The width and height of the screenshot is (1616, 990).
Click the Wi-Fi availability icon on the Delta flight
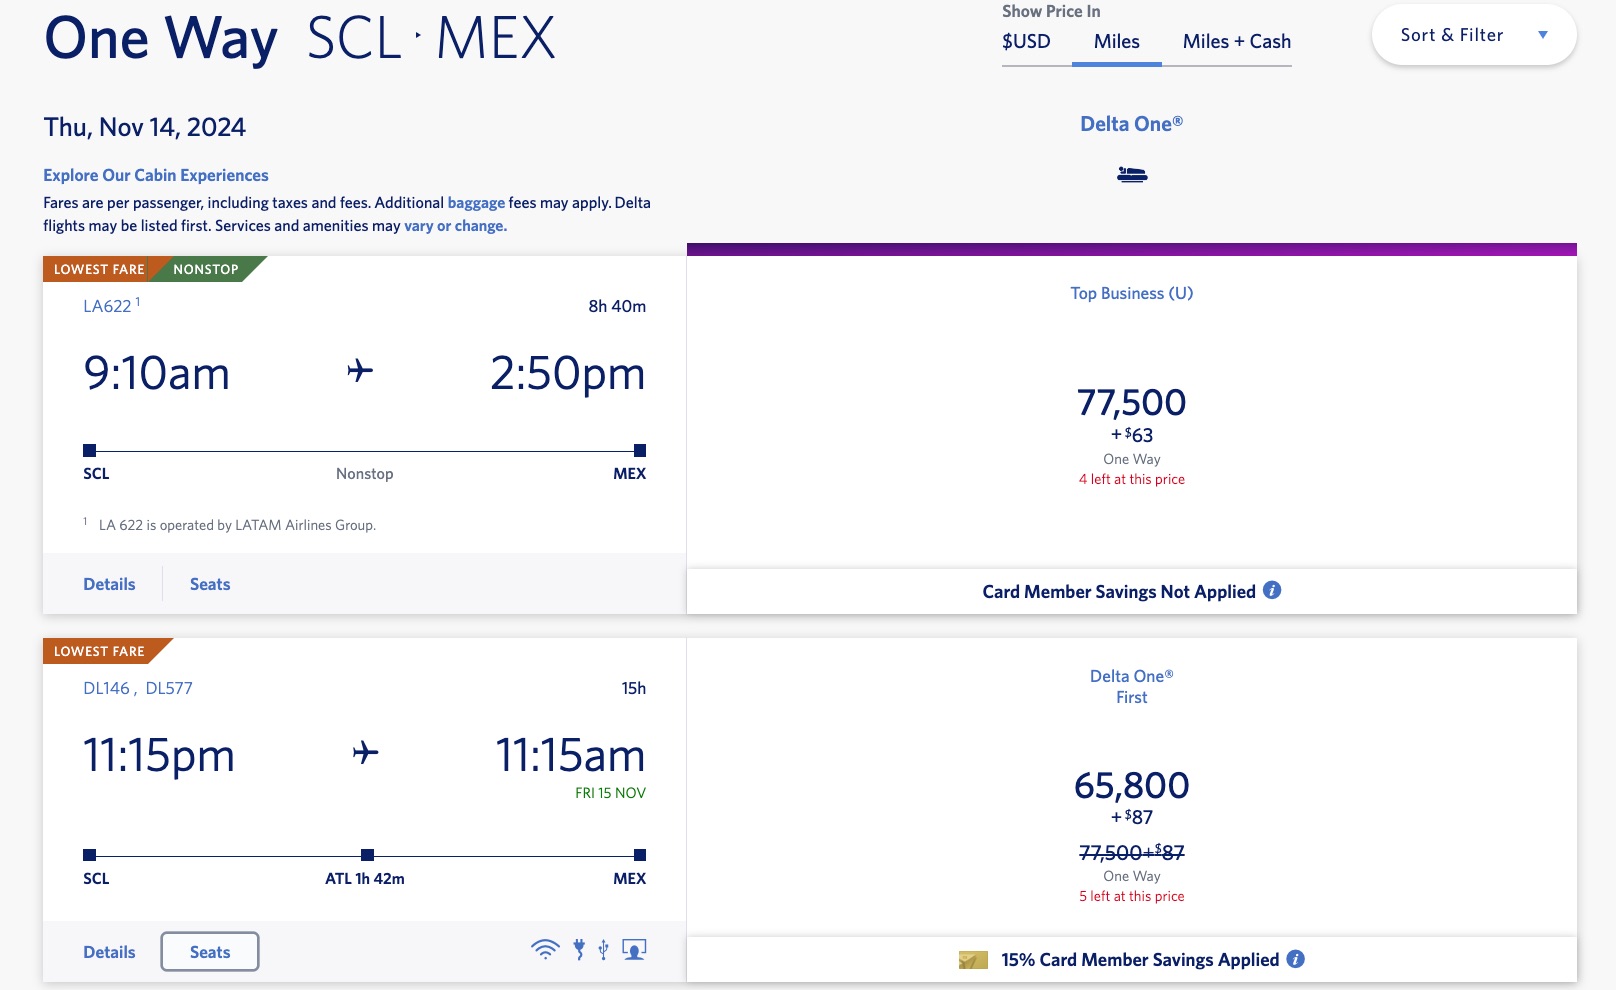(x=543, y=948)
